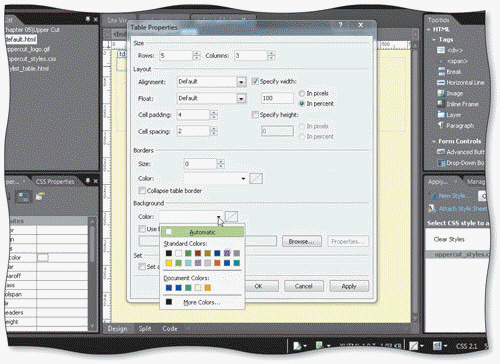The height and width of the screenshot is (364, 500).
Task: Click the Attach Style Sheet link
Action: [462, 209]
